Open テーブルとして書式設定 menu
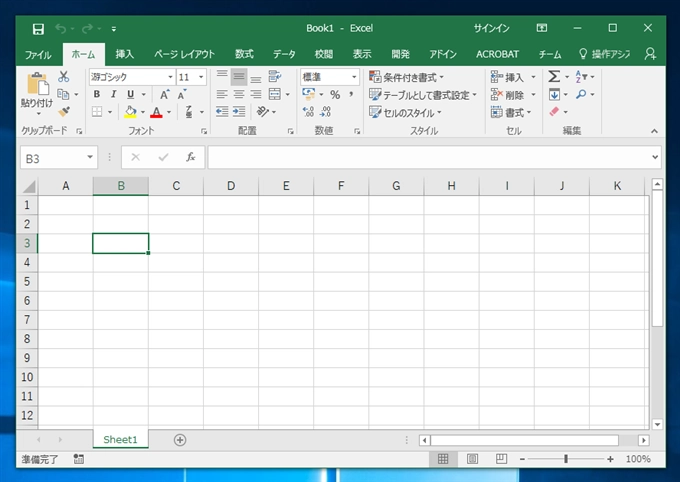 (422, 95)
